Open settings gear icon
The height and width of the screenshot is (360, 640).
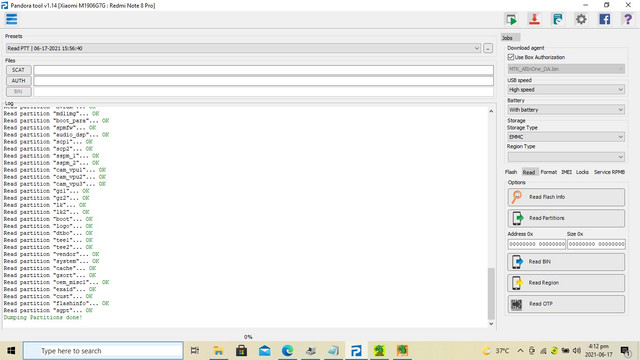pos(581,19)
